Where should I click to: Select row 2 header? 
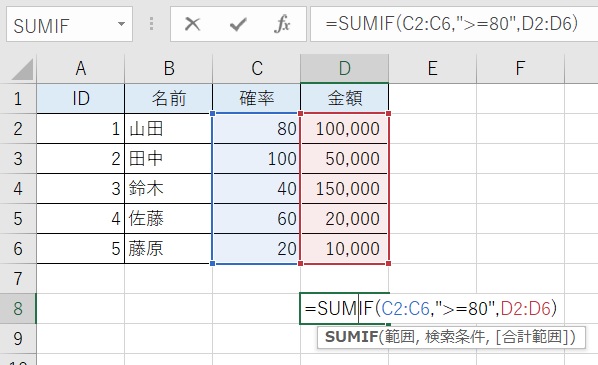pos(18,129)
